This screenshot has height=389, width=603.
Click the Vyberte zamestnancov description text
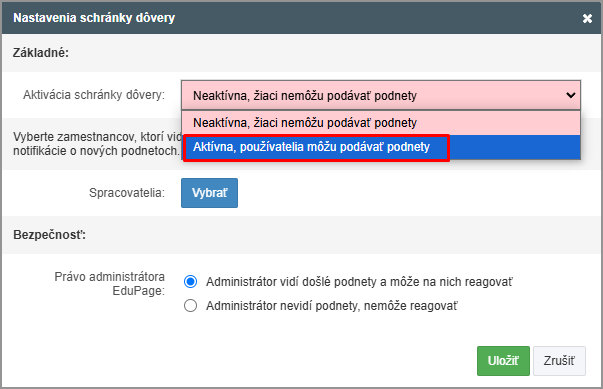pos(97,144)
